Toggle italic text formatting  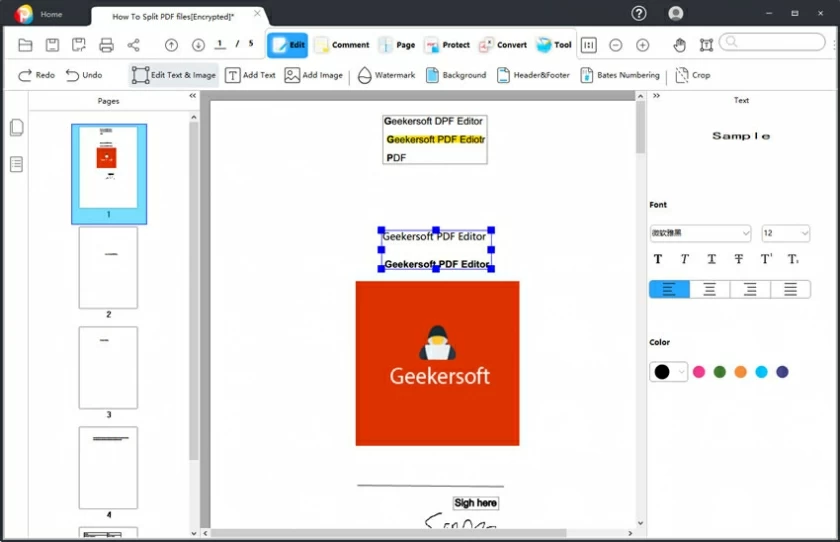[685, 259]
